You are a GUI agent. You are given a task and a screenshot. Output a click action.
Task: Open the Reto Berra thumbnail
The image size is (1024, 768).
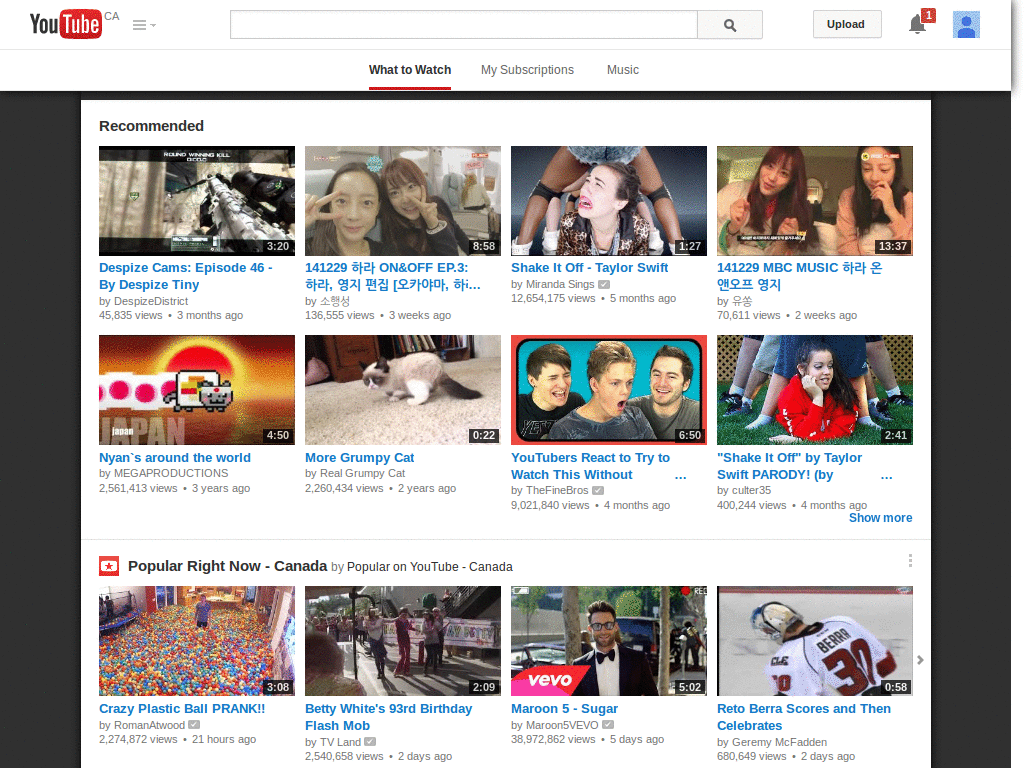[814, 641]
